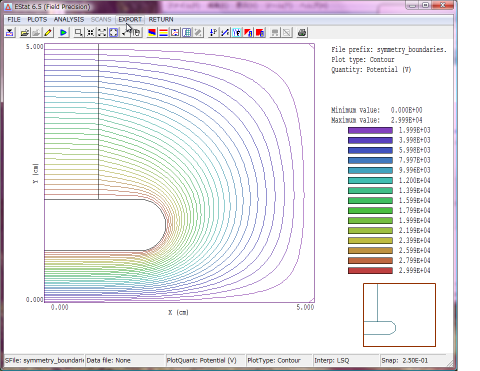
Task: Click the red plot limits icon
Action: click(175, 33)
